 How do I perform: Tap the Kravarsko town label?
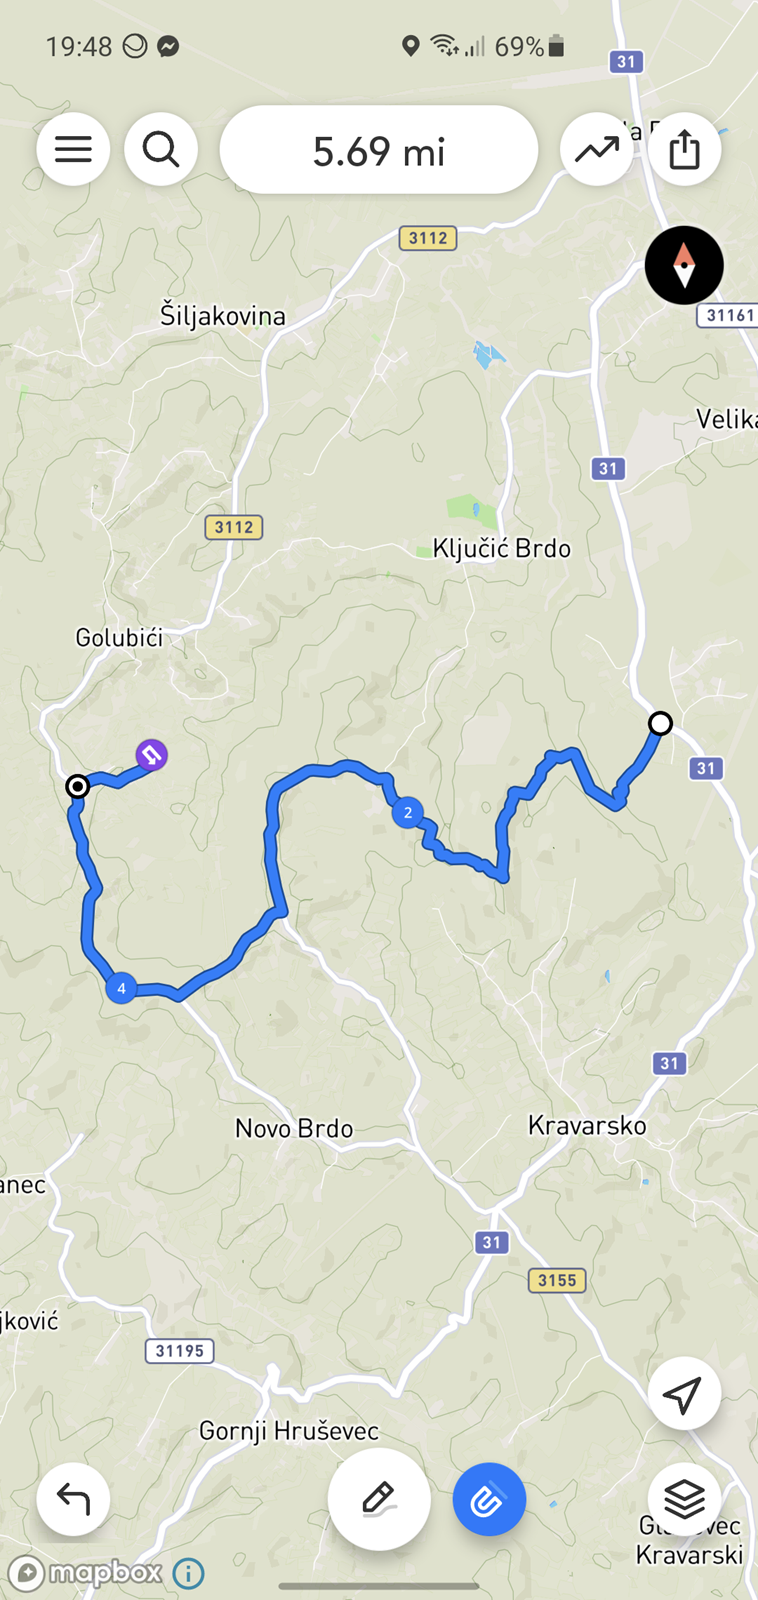click(587, 1125)
